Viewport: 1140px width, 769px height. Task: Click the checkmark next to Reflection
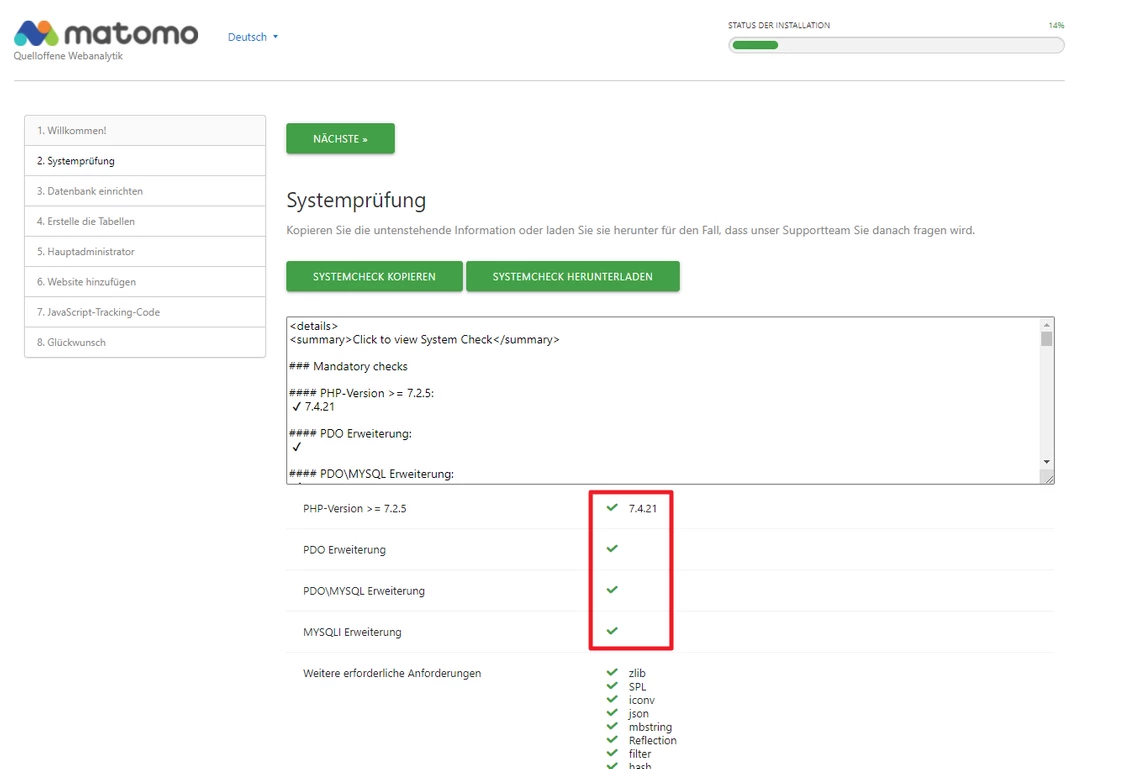pos(612,740)
